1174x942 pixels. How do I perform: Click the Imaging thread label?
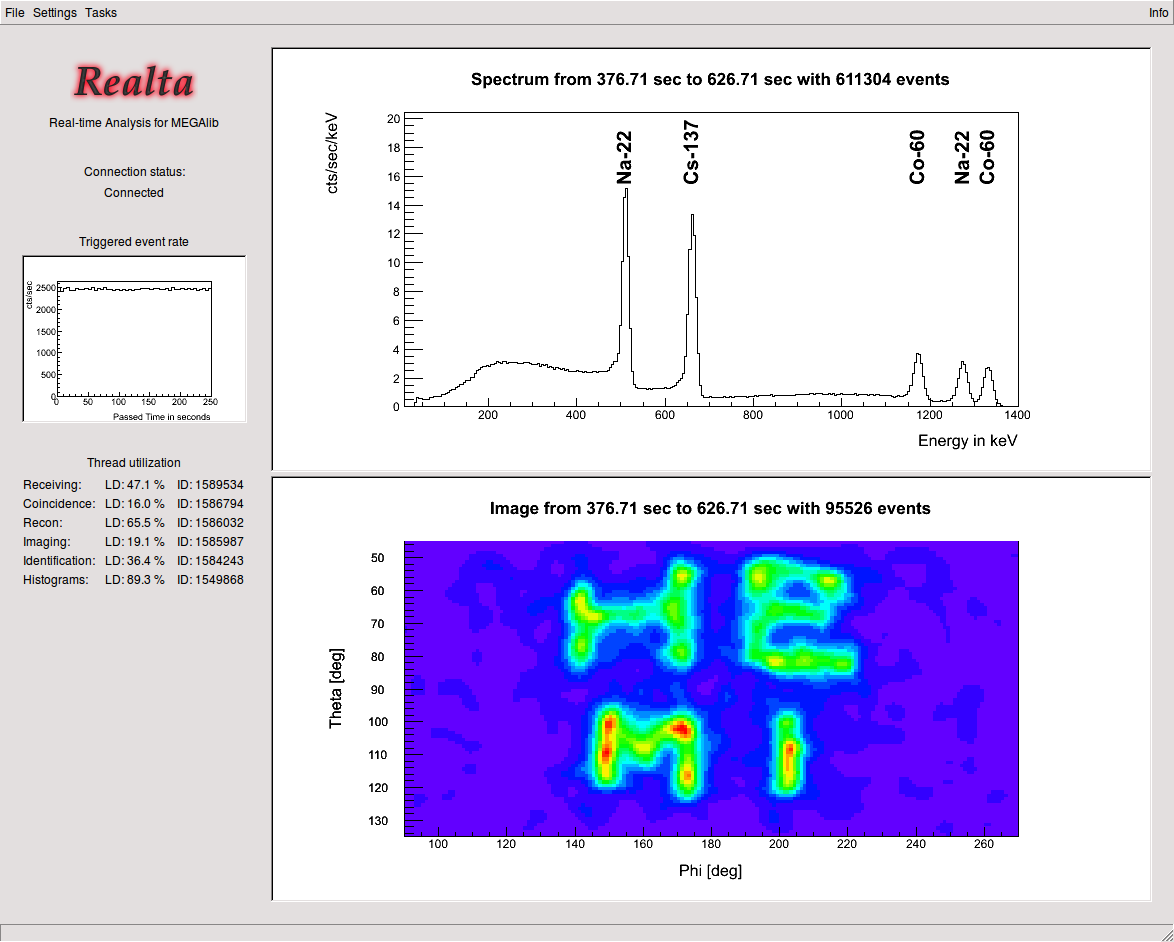pos(46,541)
